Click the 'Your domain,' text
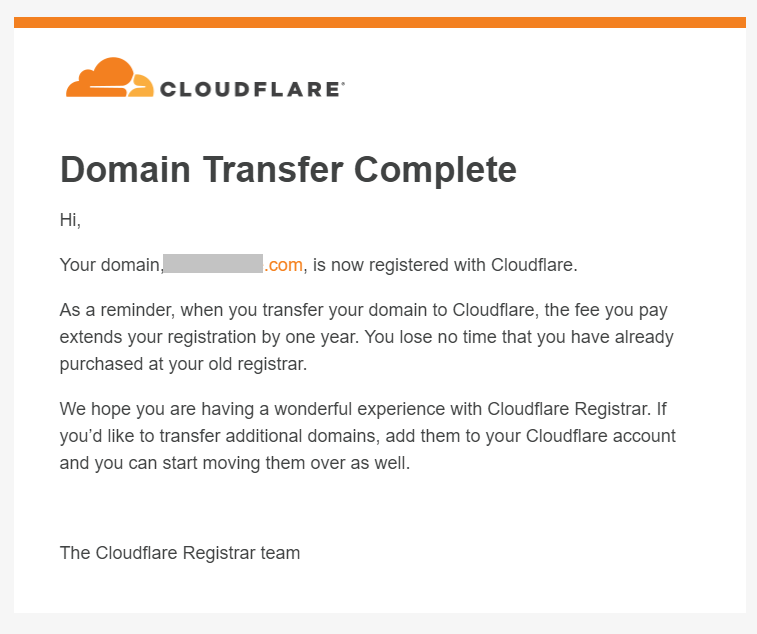 pos(111,265)
